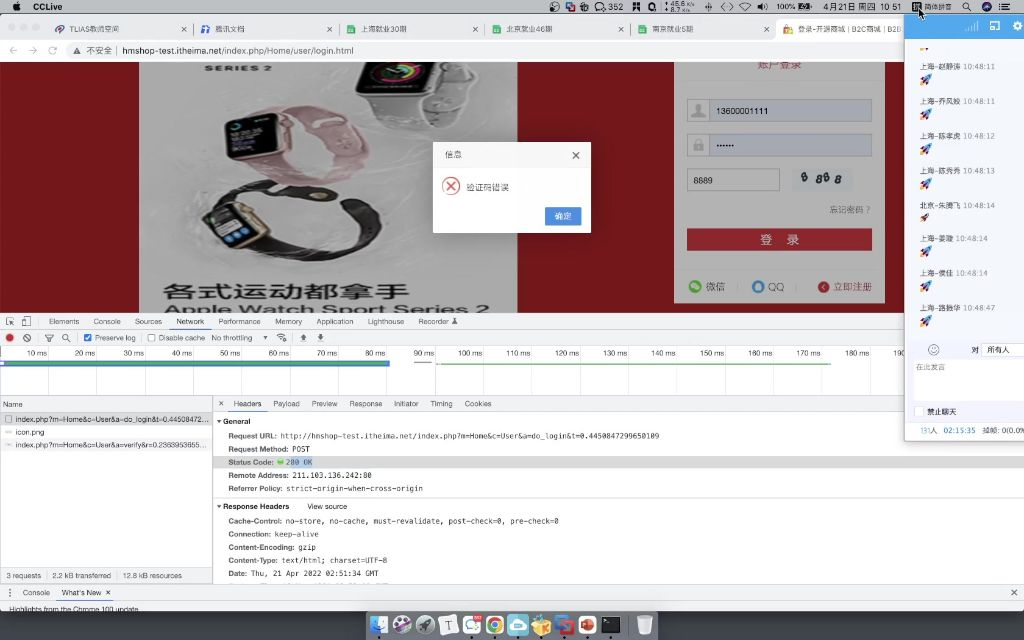The image size is (1024, 640).
Task: Stop recording network log with red button
Action: pos(10,338)
